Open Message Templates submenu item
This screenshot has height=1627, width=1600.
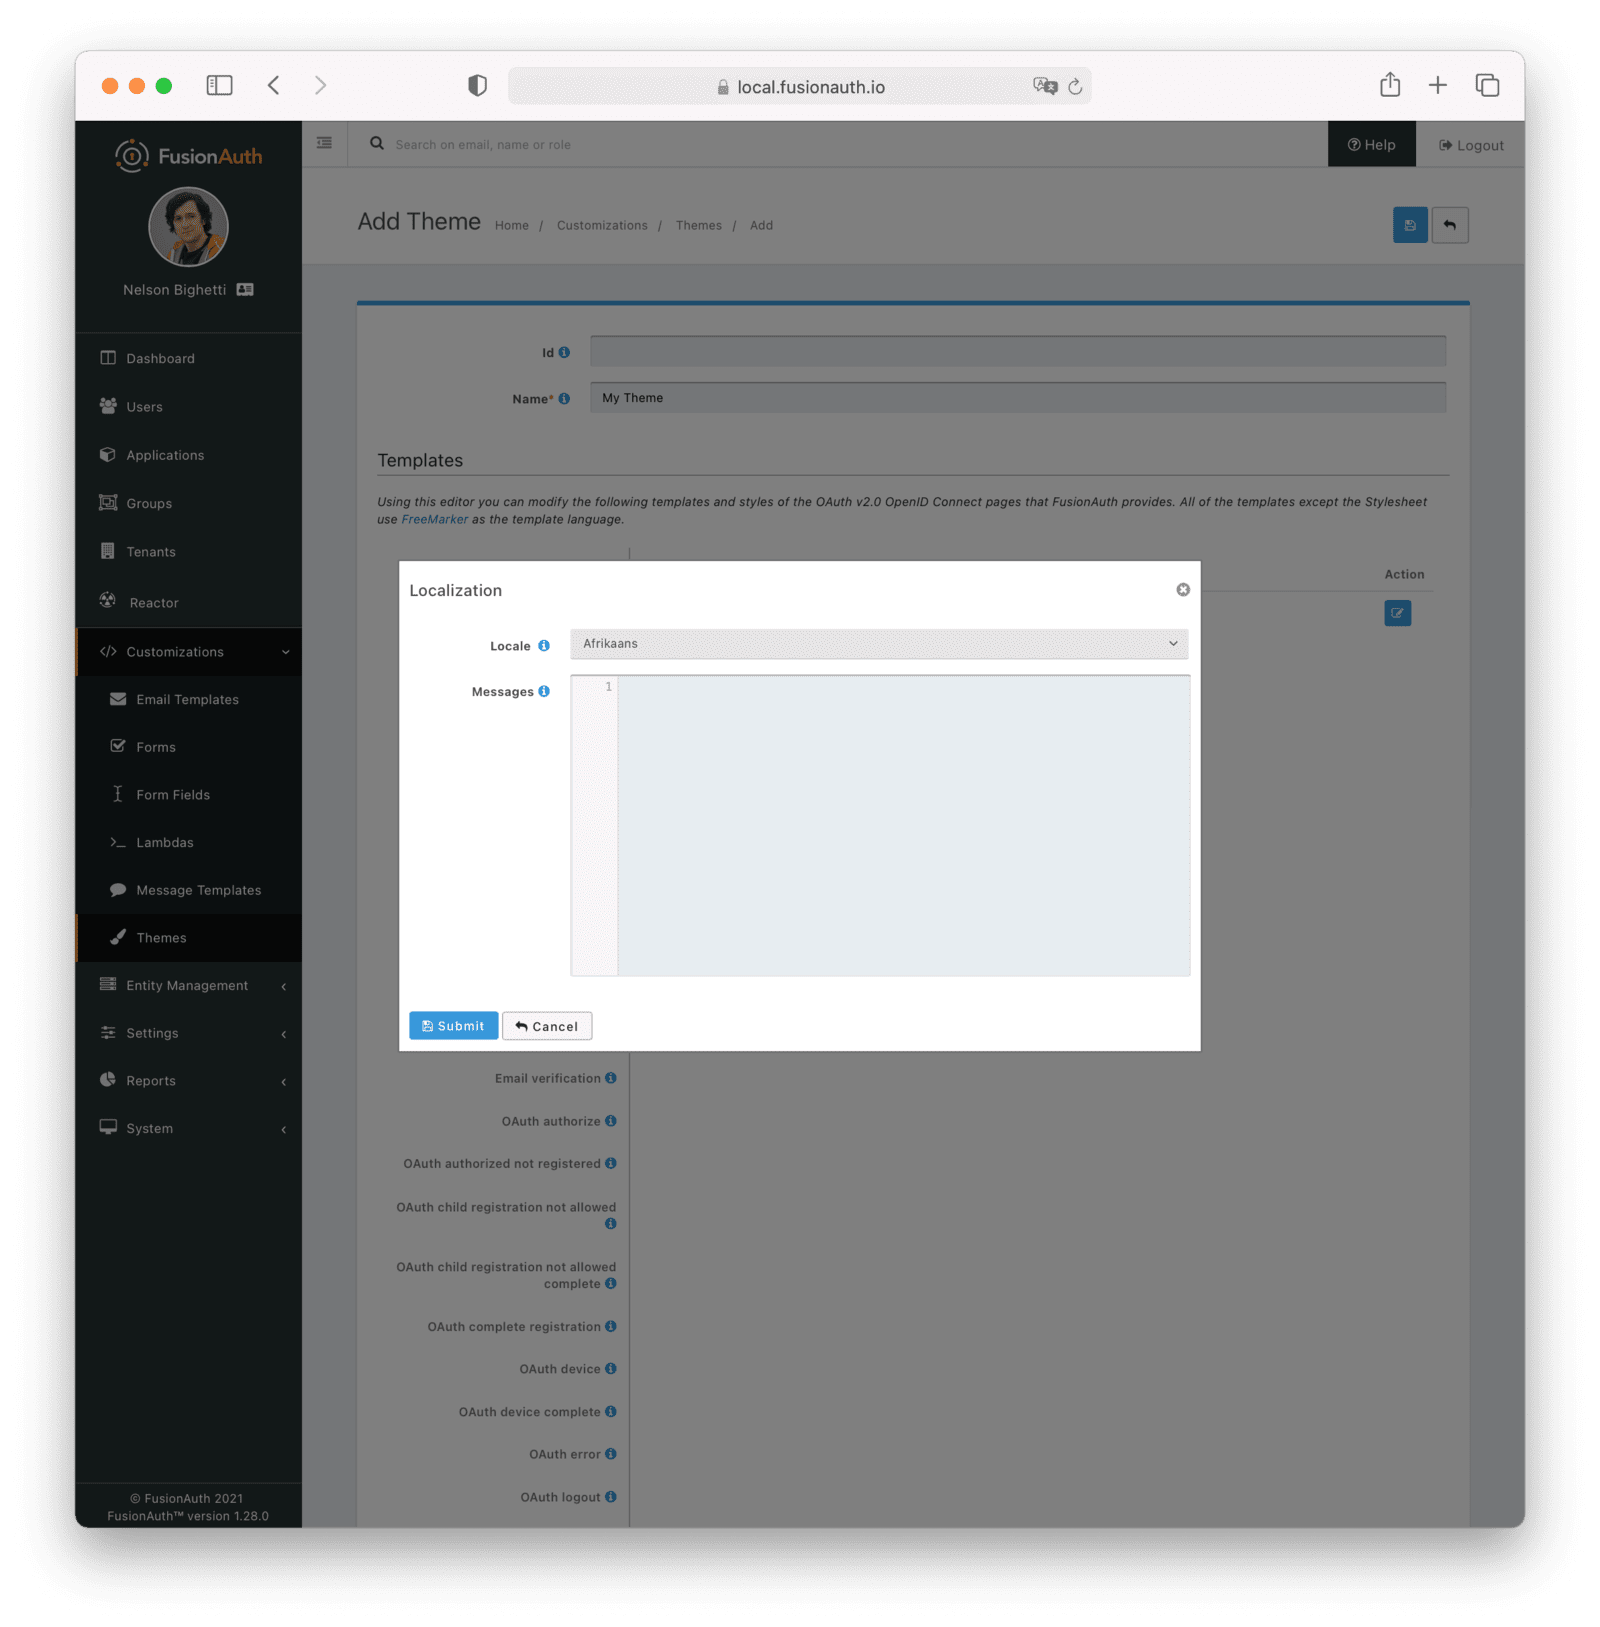click(x=189, y=890)
